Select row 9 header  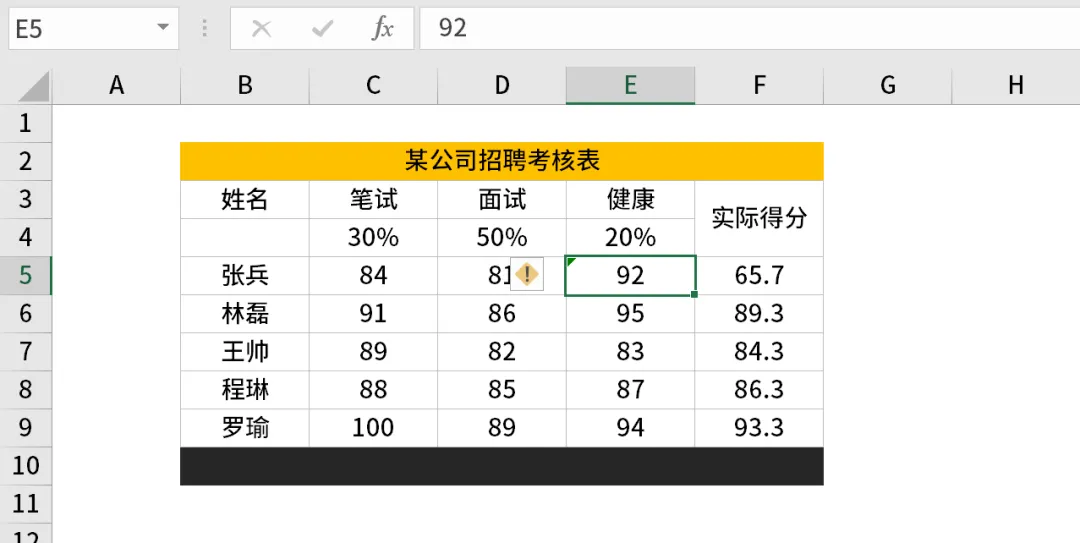25,428
